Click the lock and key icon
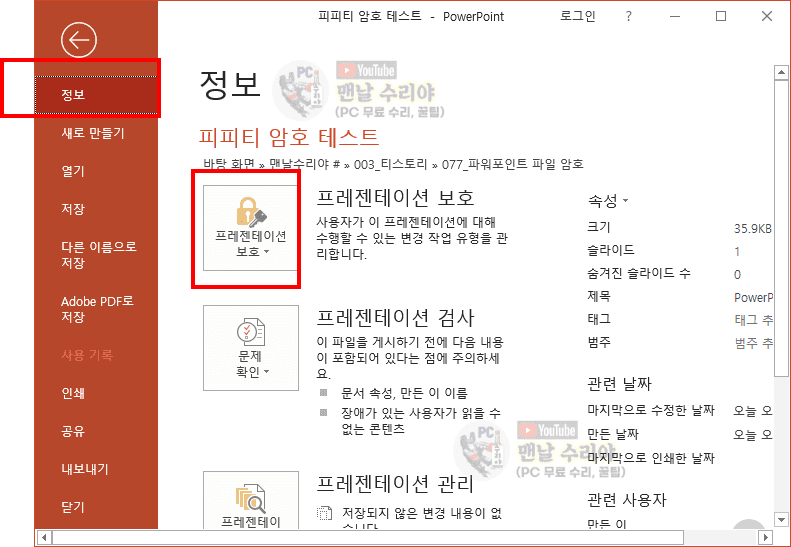This screenshot has height=547, width=791. pos(251,211)
